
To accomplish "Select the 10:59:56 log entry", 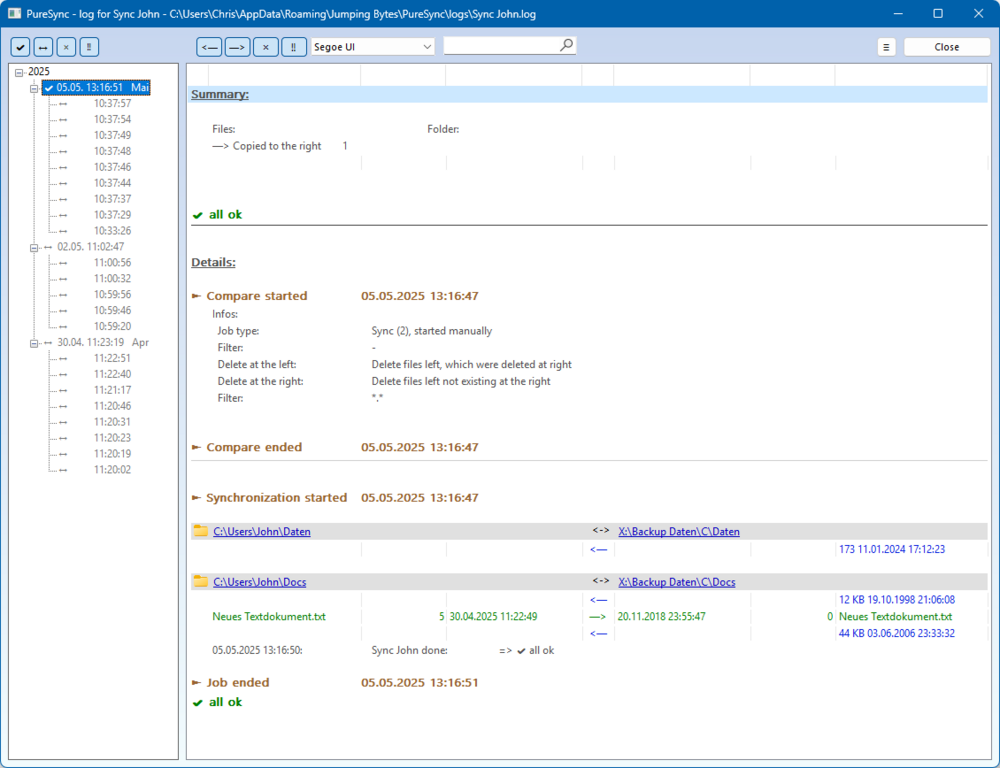I will (x=112, y=295).
